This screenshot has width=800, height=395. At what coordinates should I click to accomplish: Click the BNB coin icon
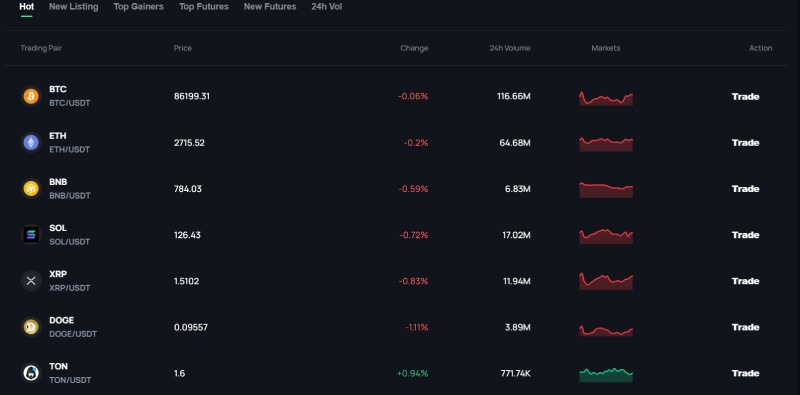pos(31,188)
